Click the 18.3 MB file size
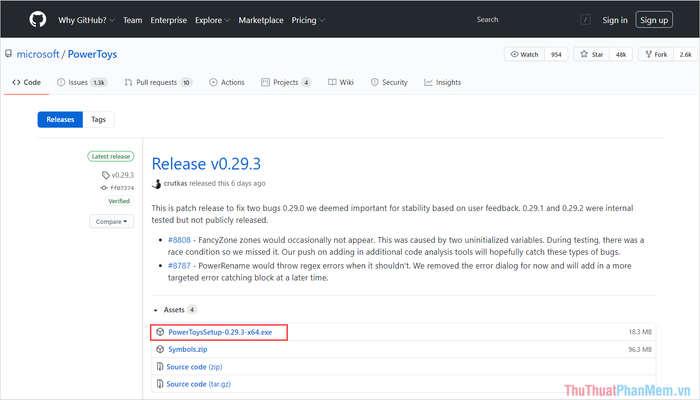This screenshot has width=700, height=400. (640, 332)
